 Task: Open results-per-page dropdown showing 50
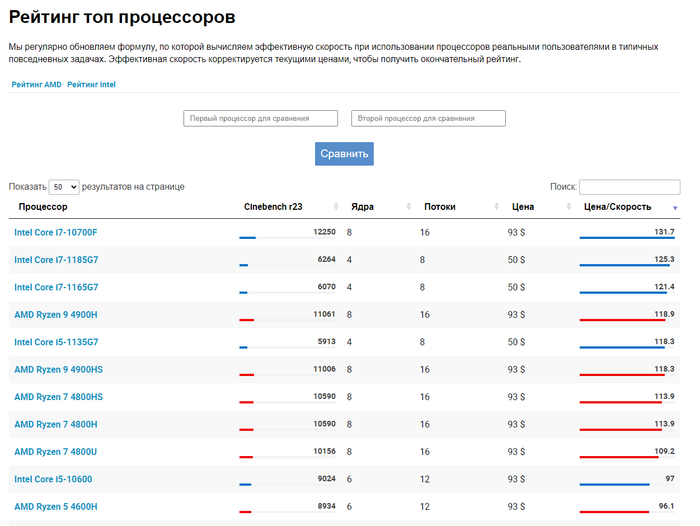64,187
